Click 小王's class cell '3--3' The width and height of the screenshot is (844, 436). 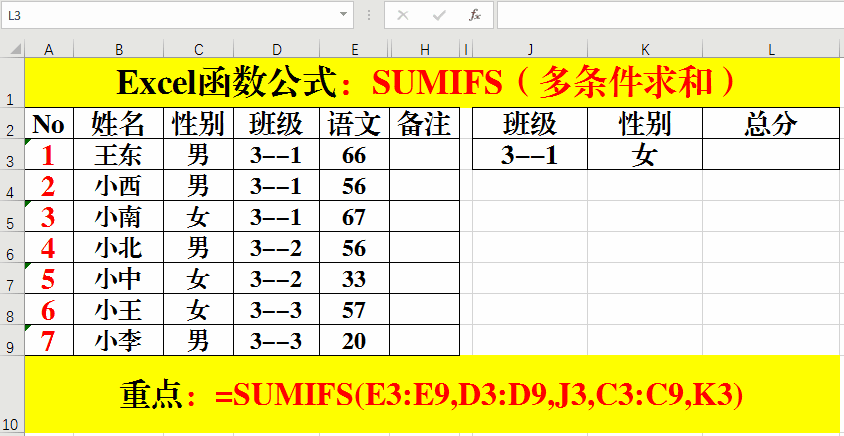click(x=277, y=310)
